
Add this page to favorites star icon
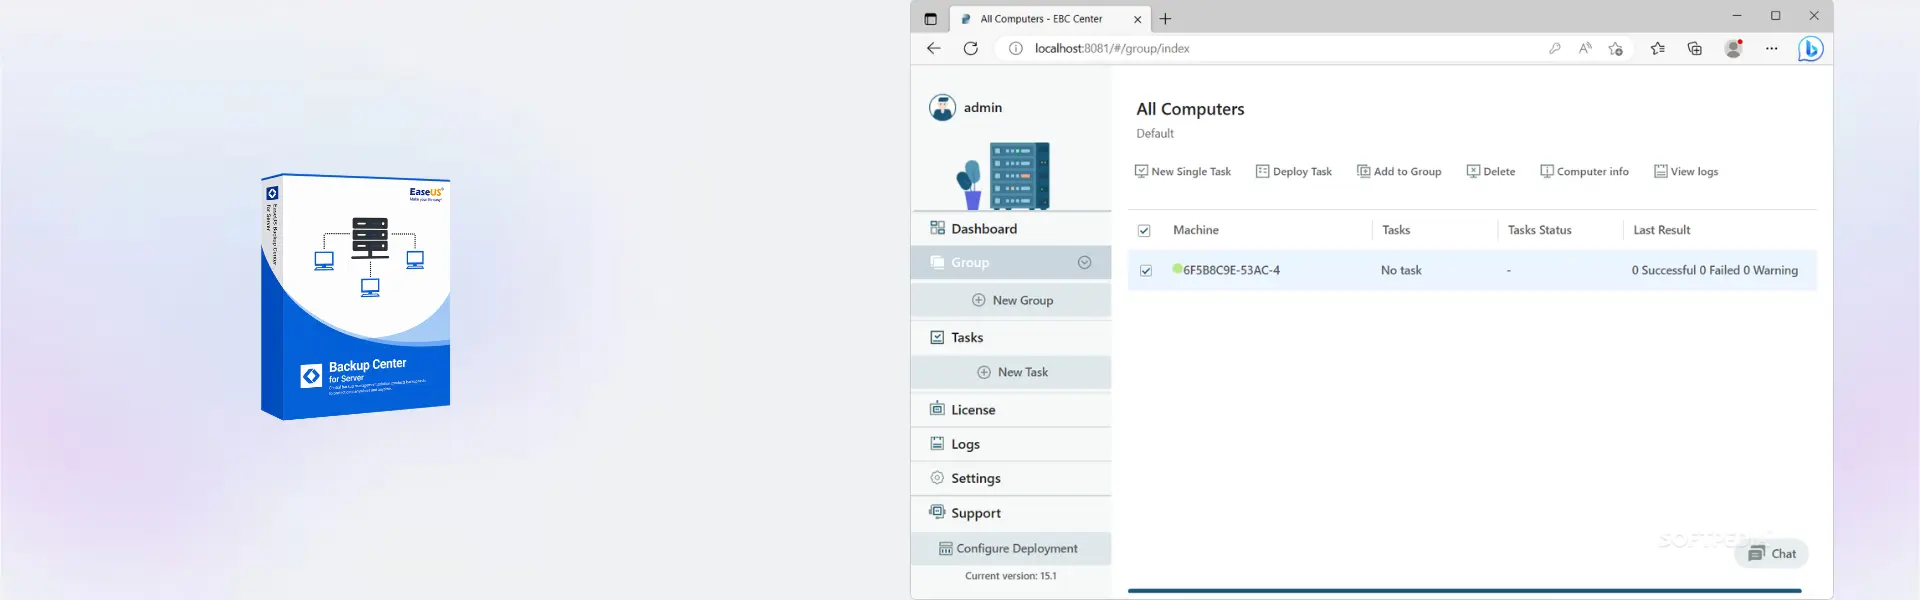[1615, 48]
